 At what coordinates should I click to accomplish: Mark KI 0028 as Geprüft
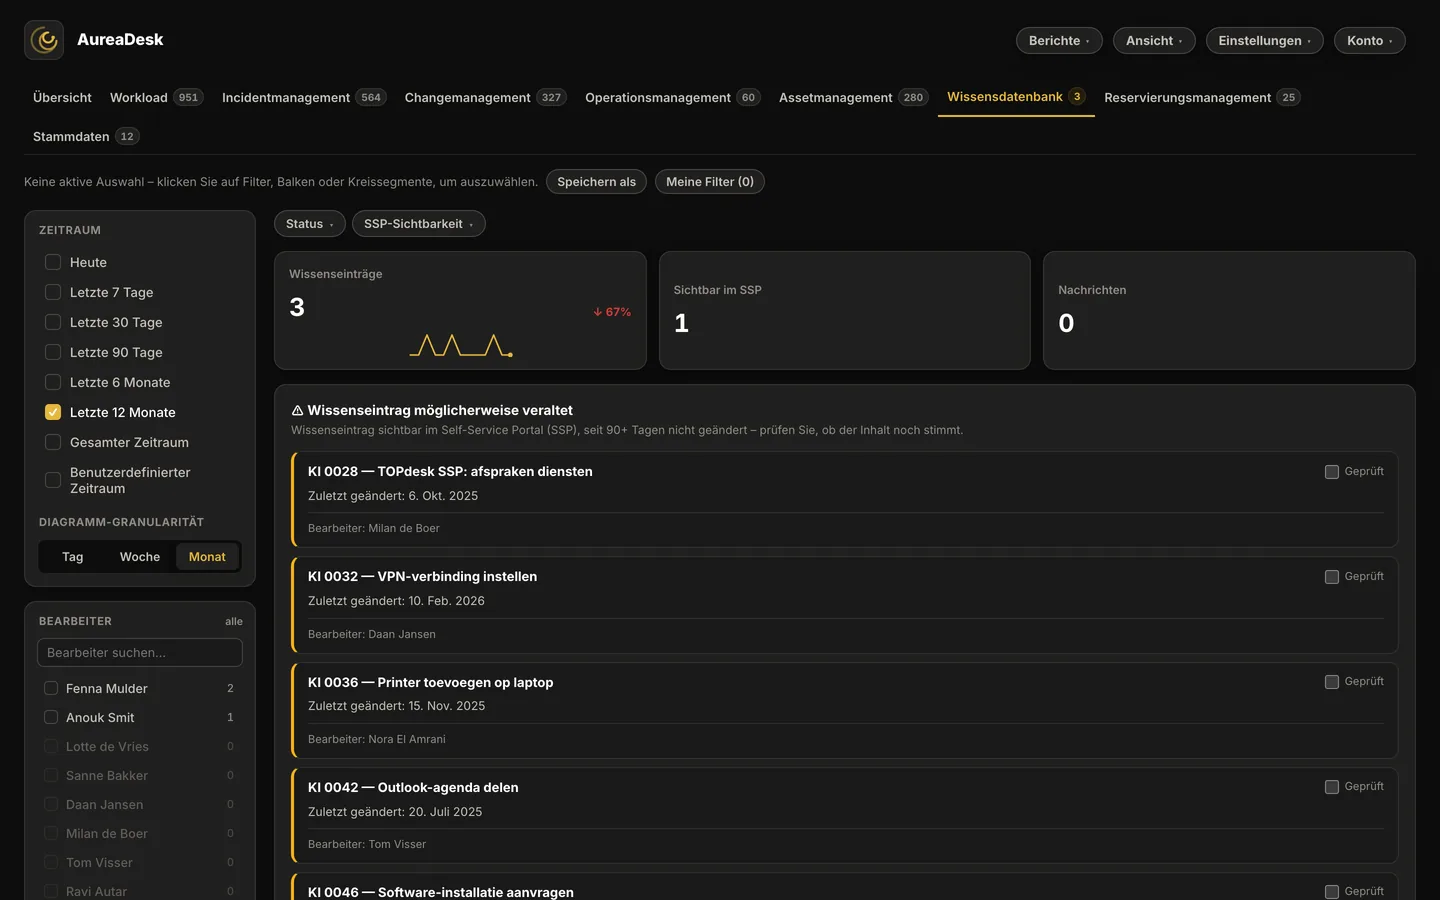click(x=1332, y=472)
